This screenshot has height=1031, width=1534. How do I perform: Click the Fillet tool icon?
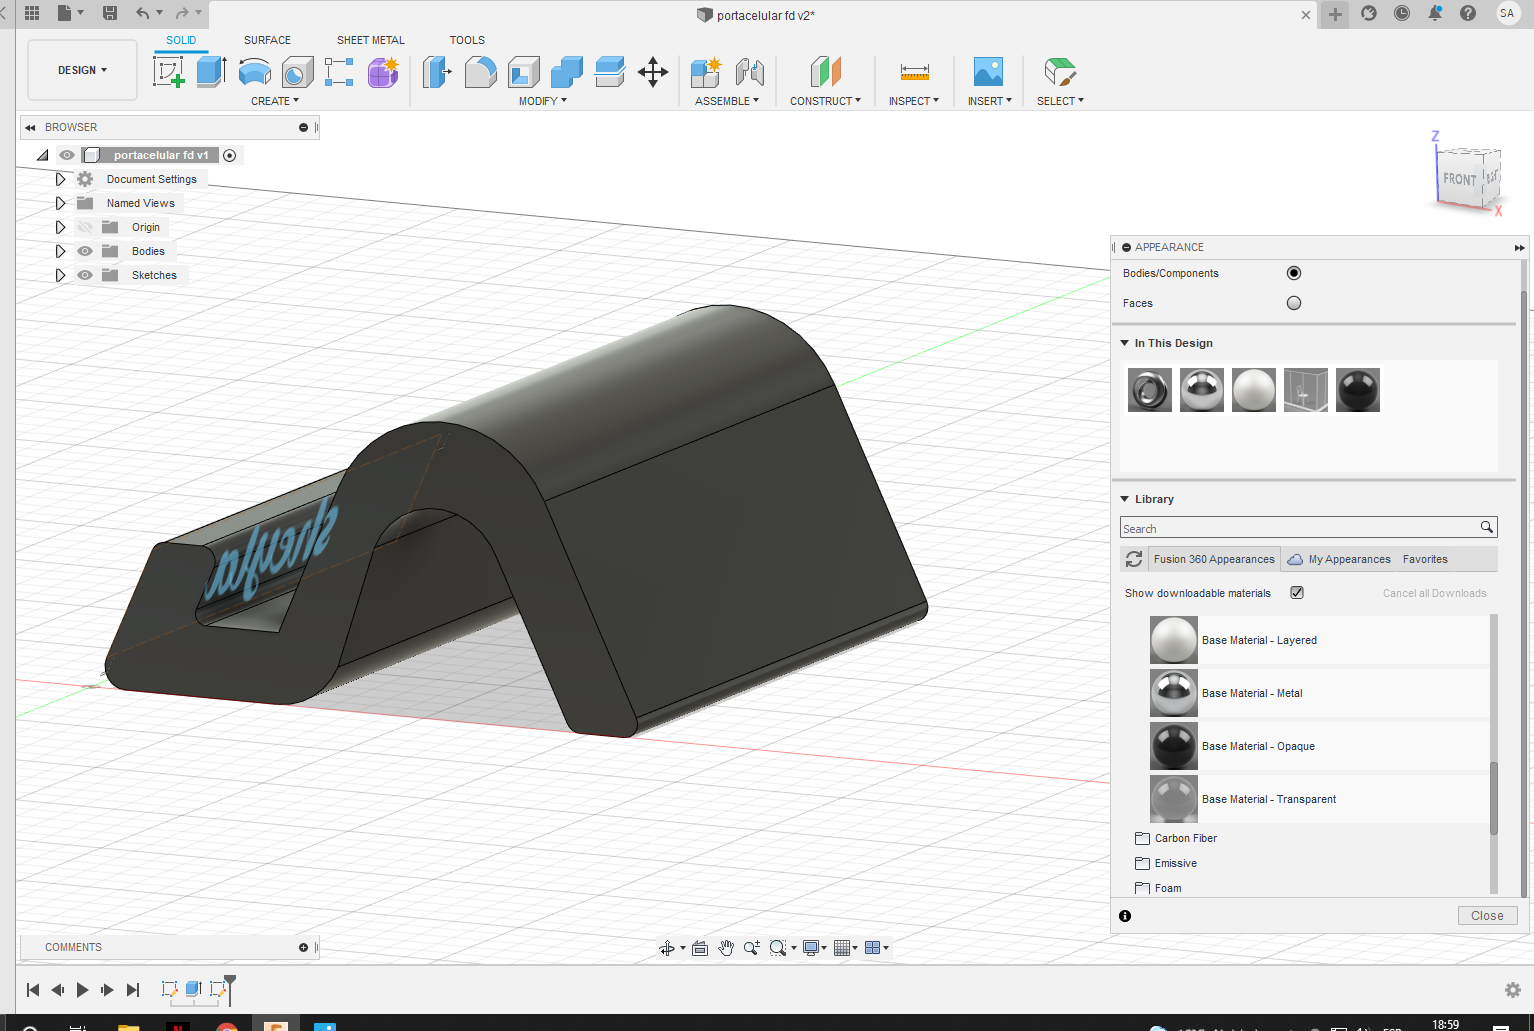pyautogui.click(x=480, y=72)
